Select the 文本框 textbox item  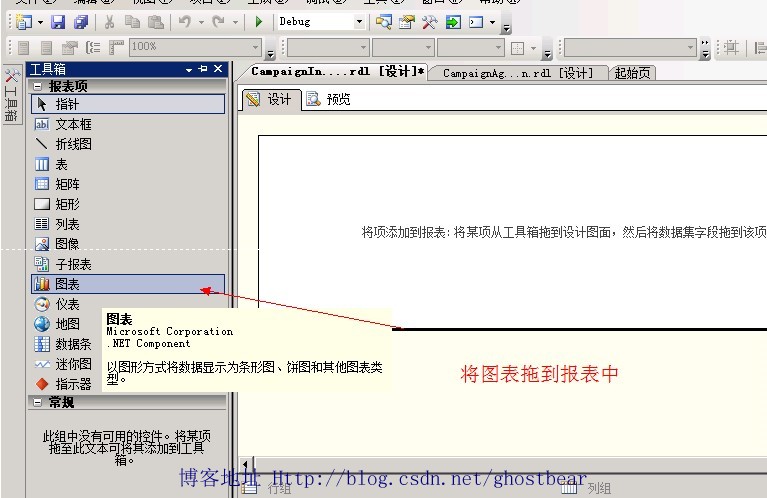128,124
